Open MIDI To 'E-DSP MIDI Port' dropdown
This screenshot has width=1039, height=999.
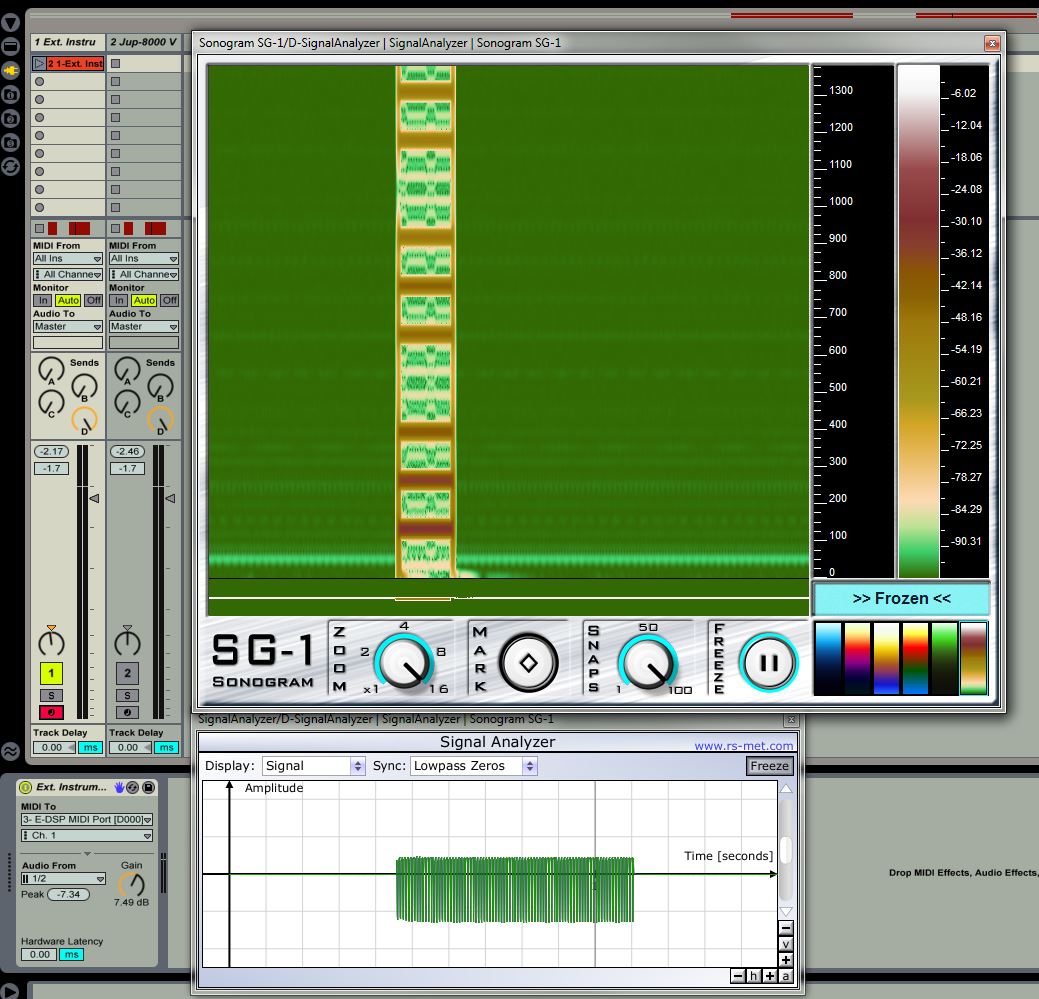click(87, 819)
